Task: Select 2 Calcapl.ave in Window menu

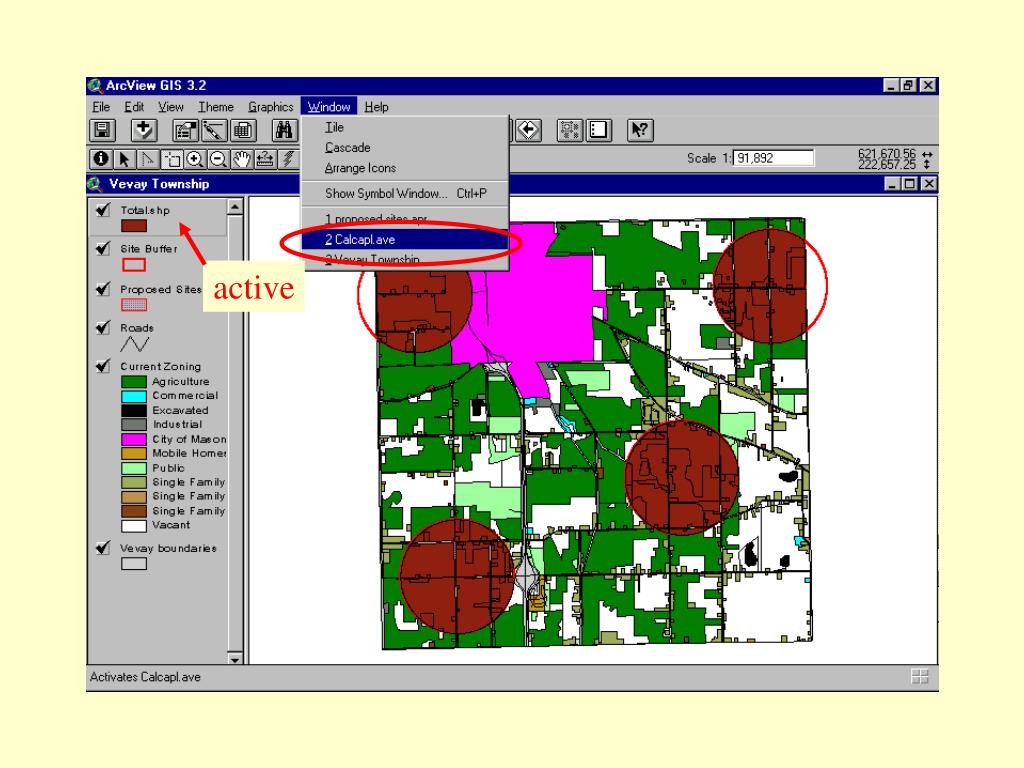Action: (405, 240)
